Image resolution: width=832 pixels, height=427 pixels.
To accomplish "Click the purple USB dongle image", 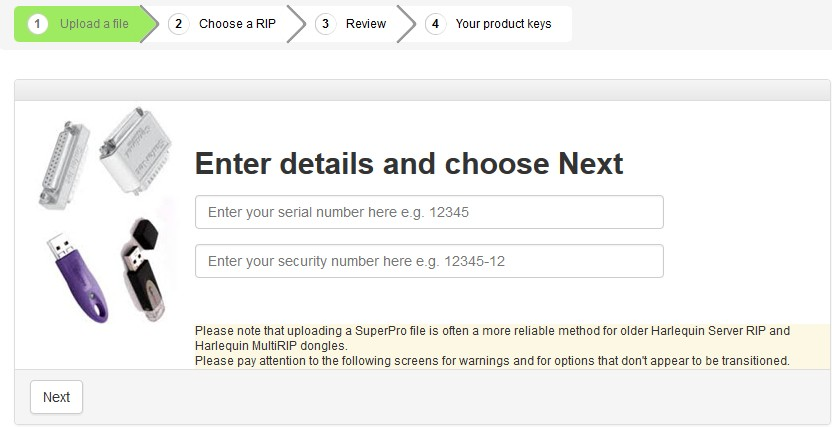I will [74, 276].
